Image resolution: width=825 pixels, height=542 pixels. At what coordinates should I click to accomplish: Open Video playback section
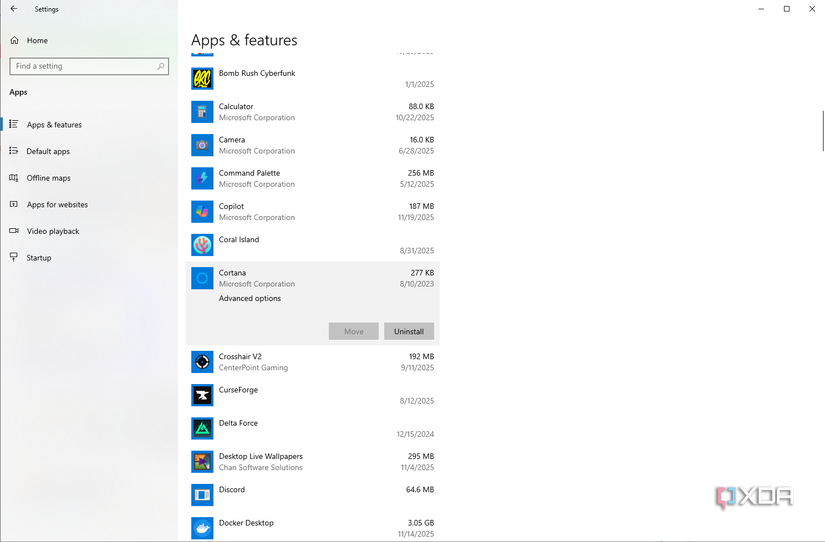pos(53,231)
